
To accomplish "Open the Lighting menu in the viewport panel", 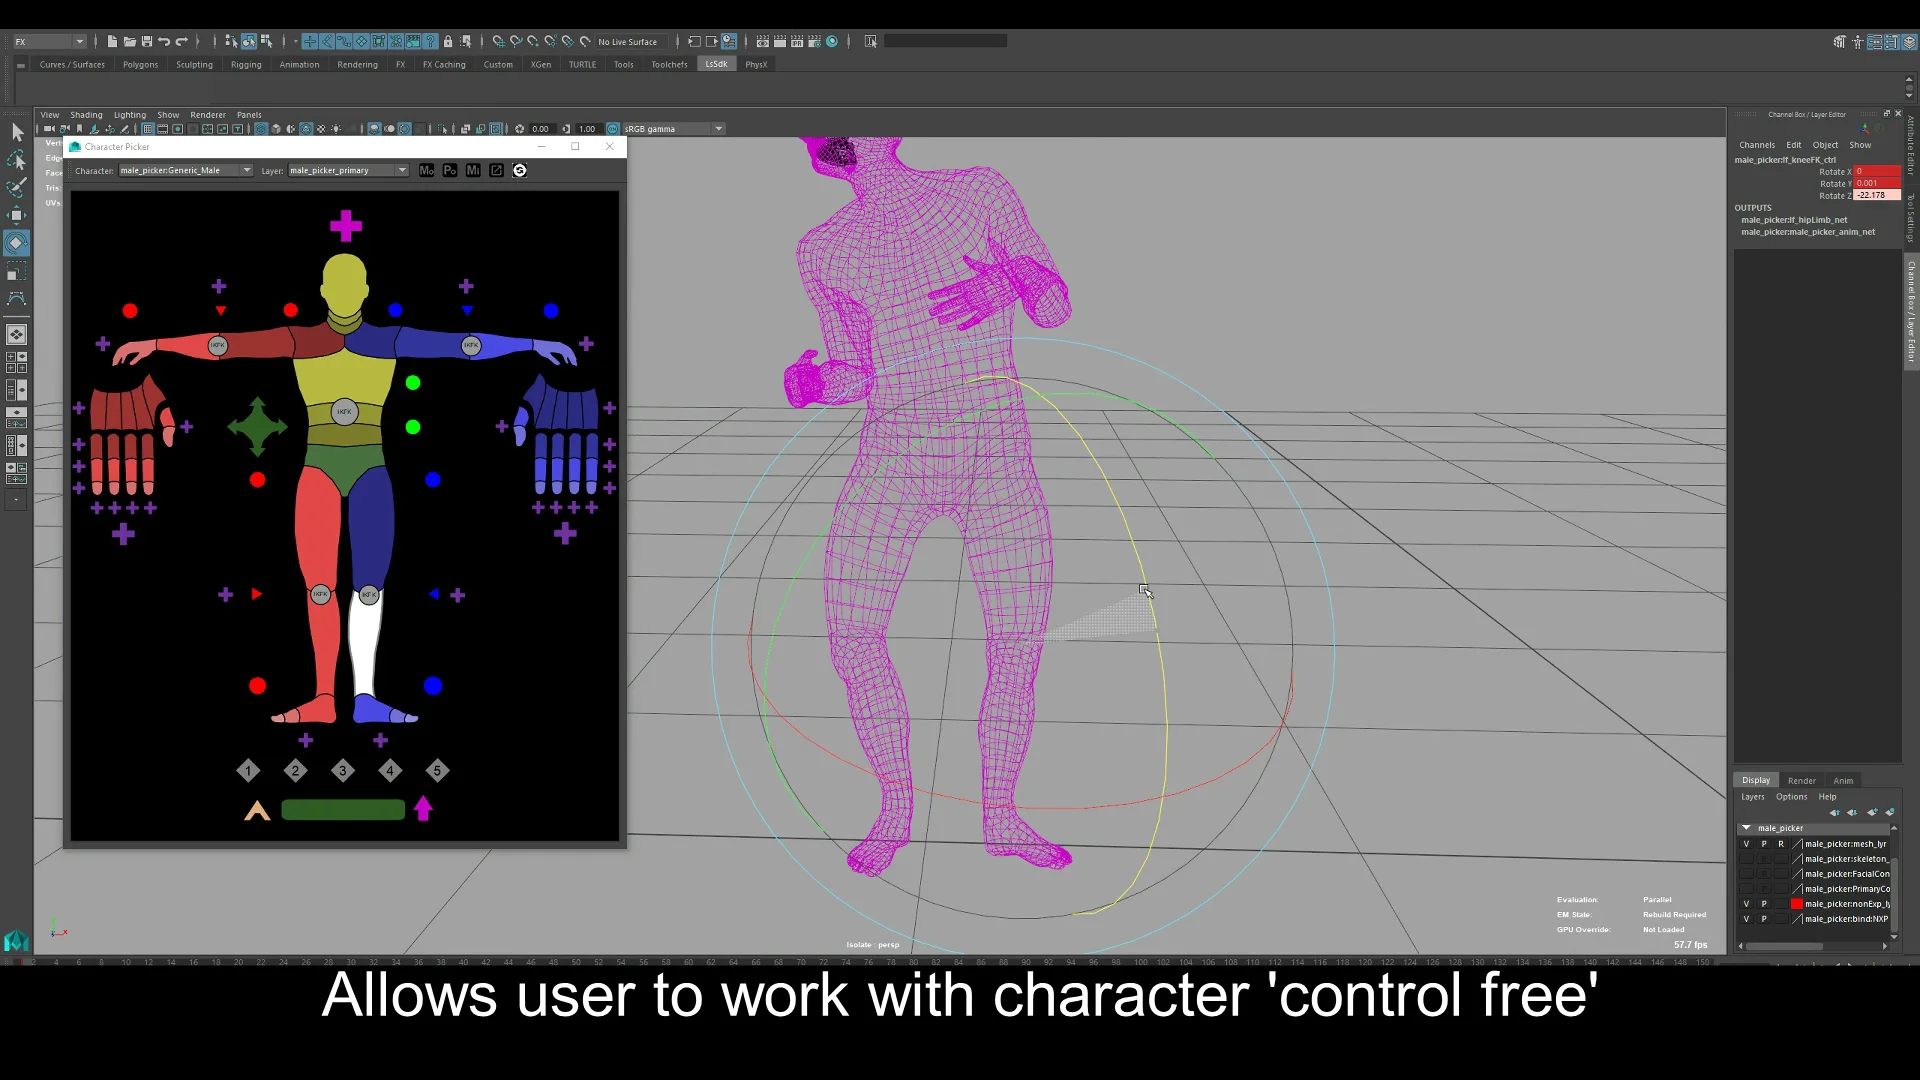I will tap(129, 114).
